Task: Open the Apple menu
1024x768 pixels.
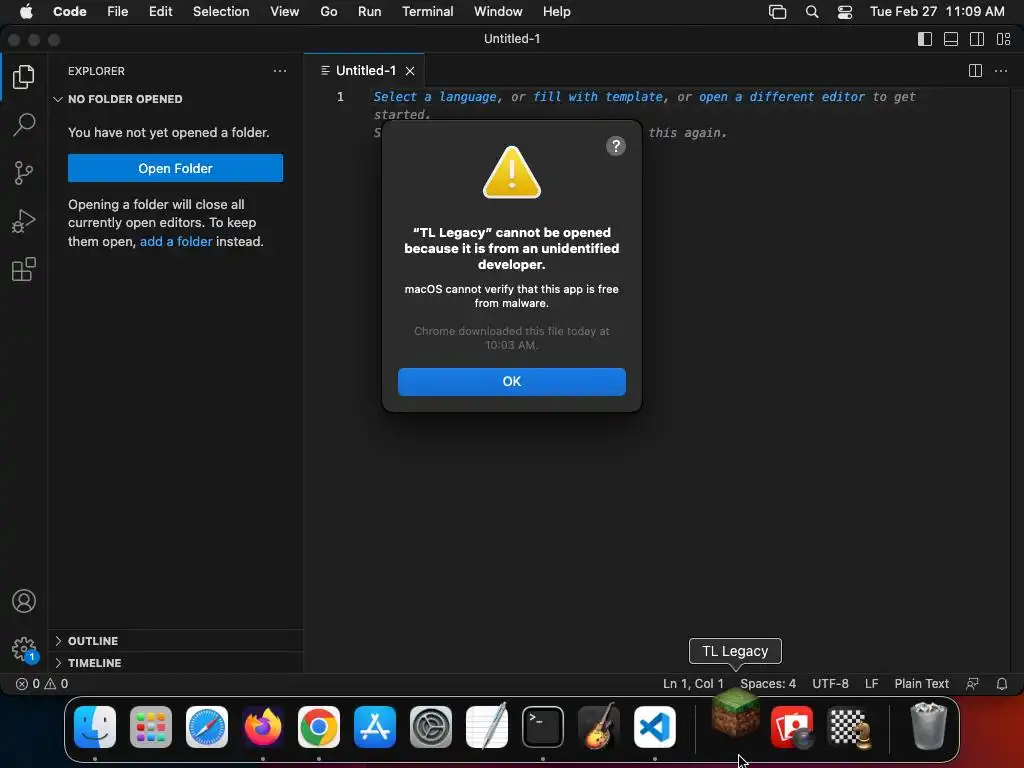Action: pos(26,12)
